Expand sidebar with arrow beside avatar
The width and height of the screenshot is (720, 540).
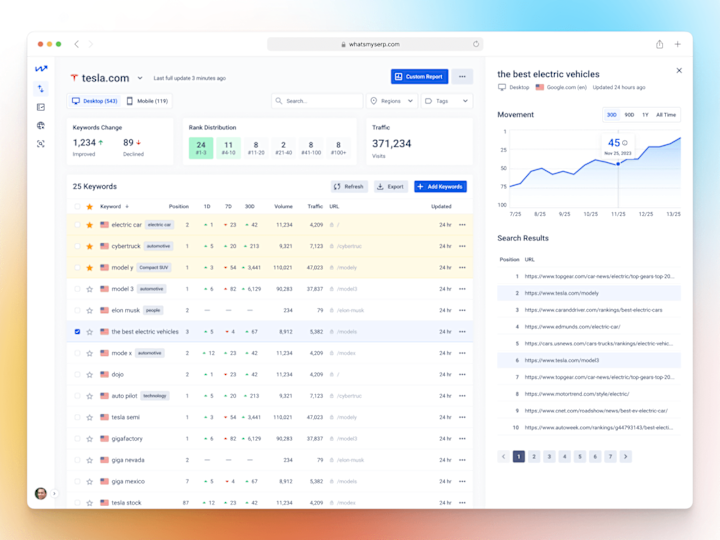55,494
